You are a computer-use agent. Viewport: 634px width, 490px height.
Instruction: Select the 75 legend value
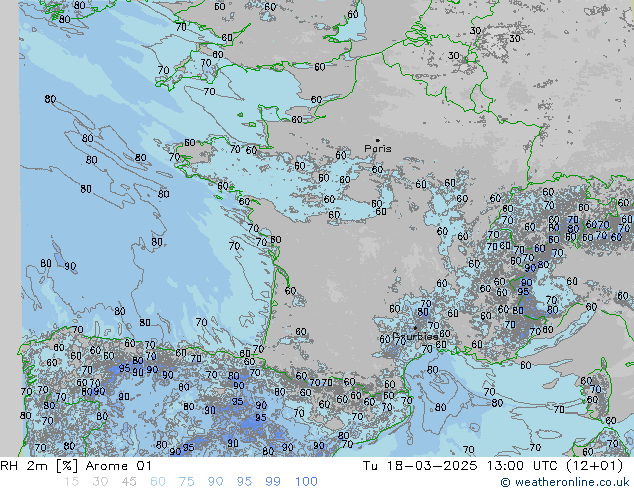point(186,482)
